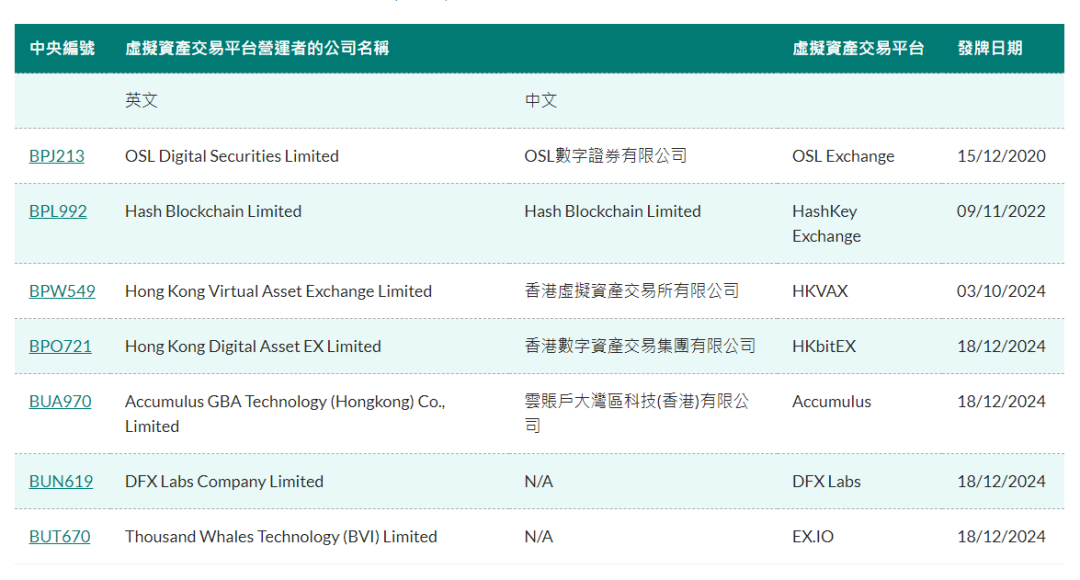The width and height of the screenshot is (1080, 580).
Task: Follow the BPO721 link
Action: [60, 346]
